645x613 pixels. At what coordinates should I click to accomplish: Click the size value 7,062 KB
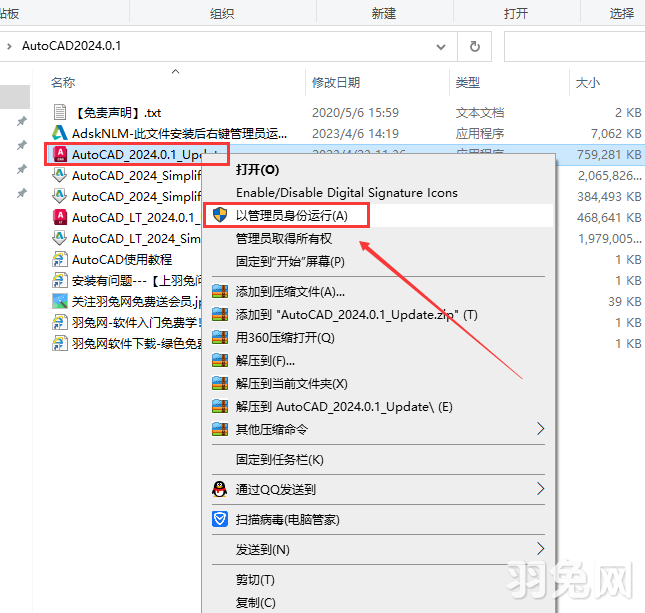point(616,133)
